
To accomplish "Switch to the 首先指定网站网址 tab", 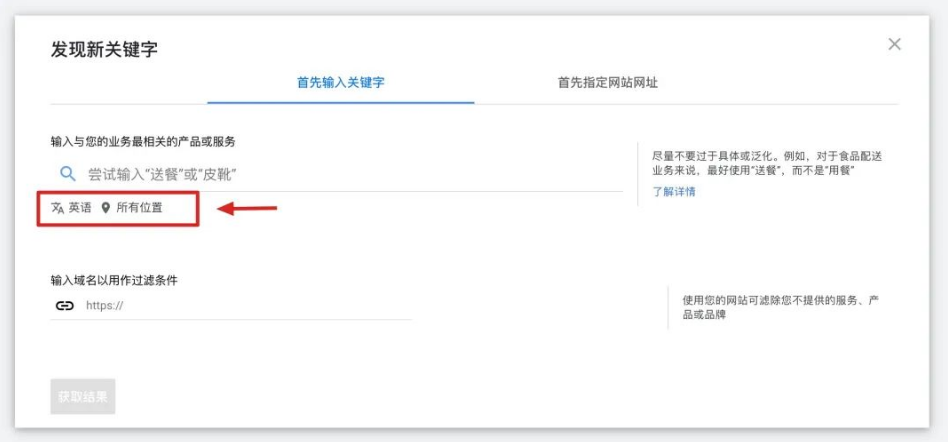I will pyautogui.click(x=607, y=82).
